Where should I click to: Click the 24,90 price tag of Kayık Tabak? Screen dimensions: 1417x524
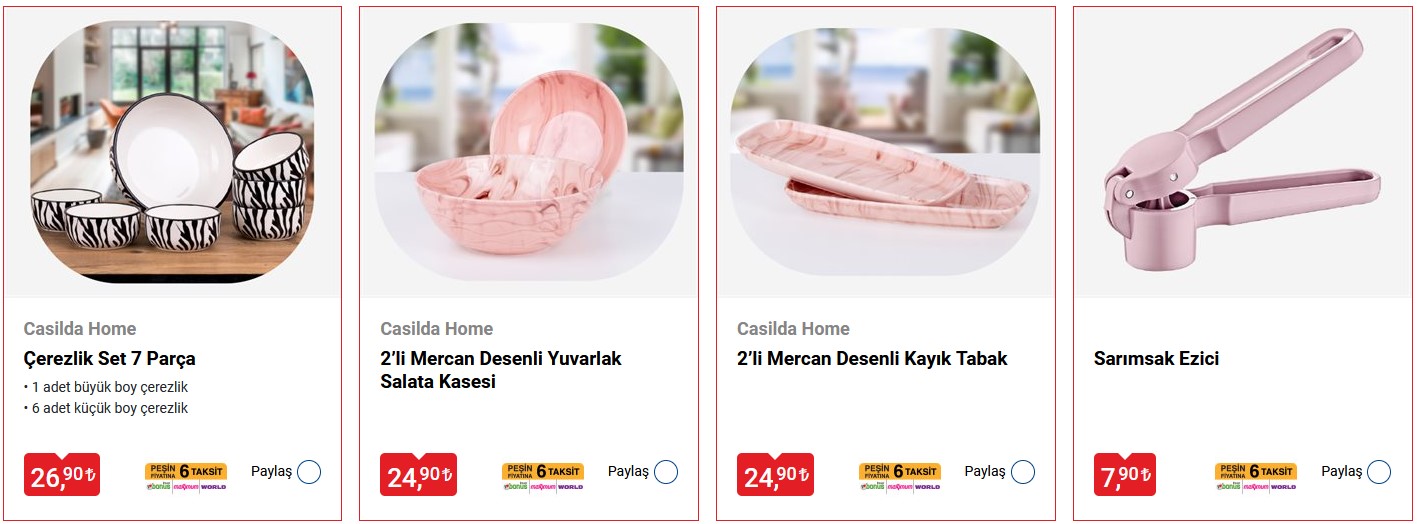[x=775, y=475]
